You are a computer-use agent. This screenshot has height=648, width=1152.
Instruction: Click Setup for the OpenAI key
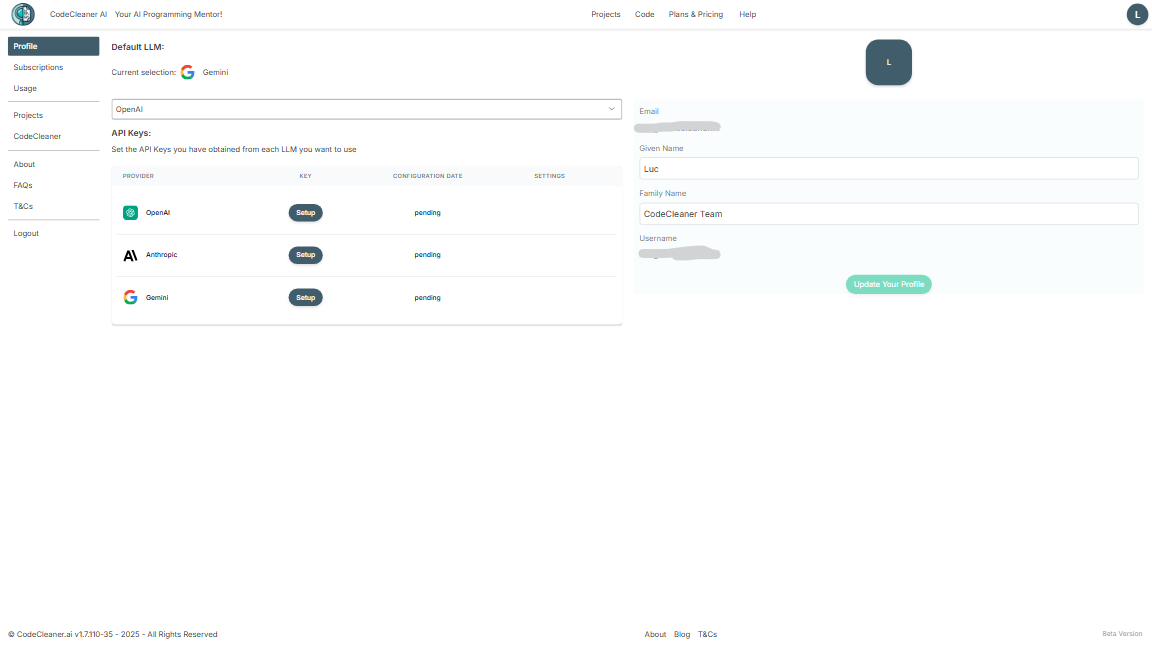tap(306, 213)
